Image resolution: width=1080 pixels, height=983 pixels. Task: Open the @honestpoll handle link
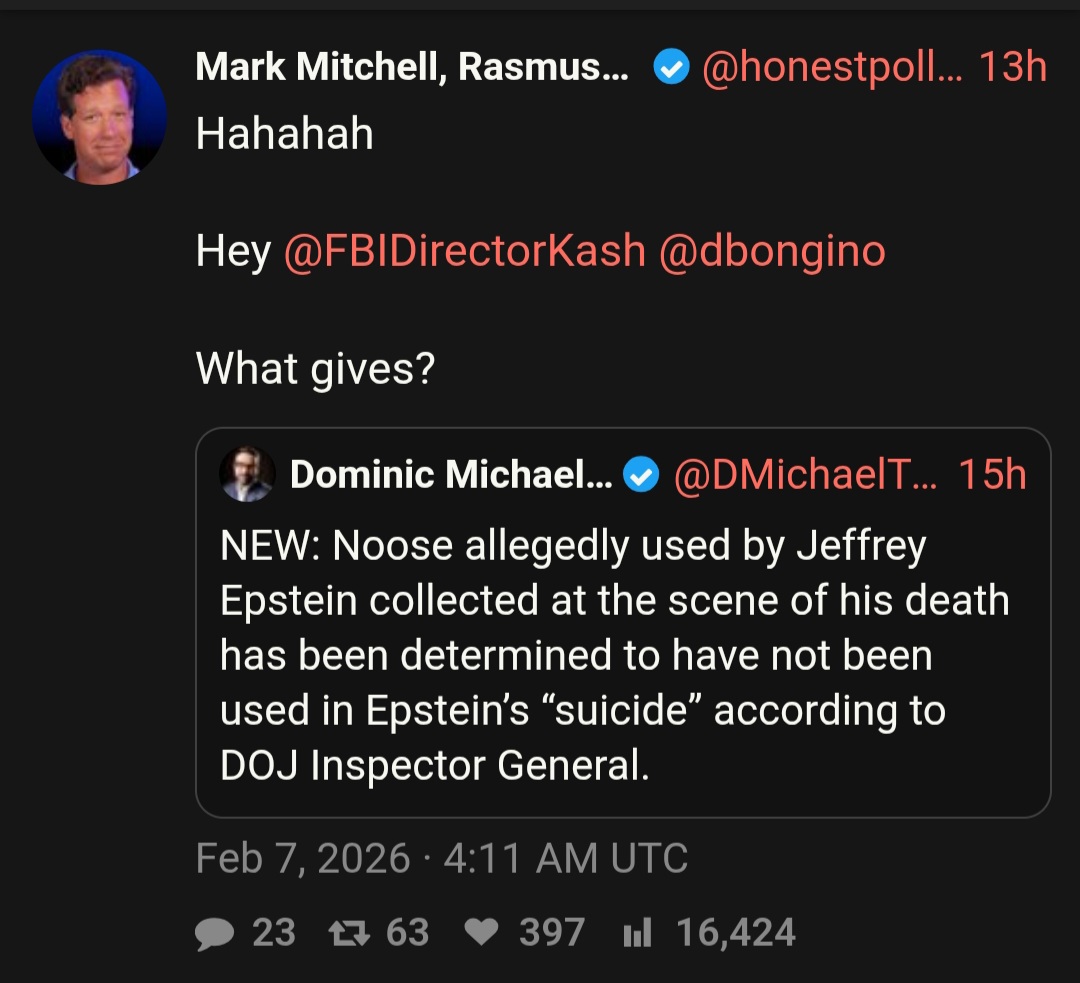pyautogui.click(x=830, y=68)
